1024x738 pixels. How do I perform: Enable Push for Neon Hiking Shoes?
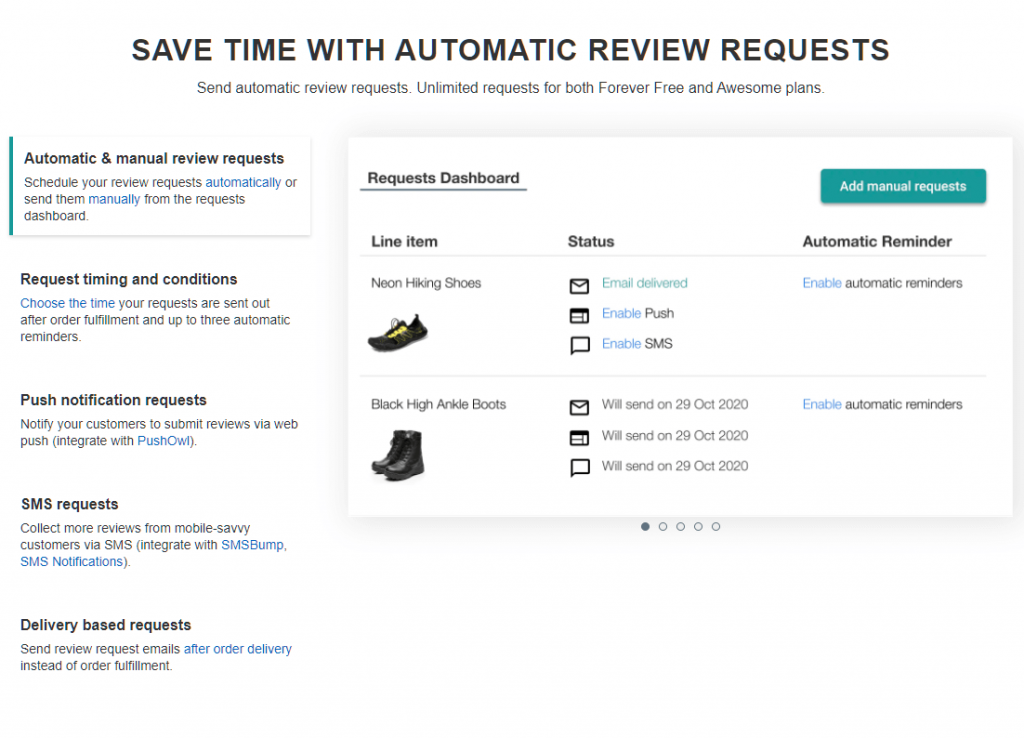tap(621, 313)
